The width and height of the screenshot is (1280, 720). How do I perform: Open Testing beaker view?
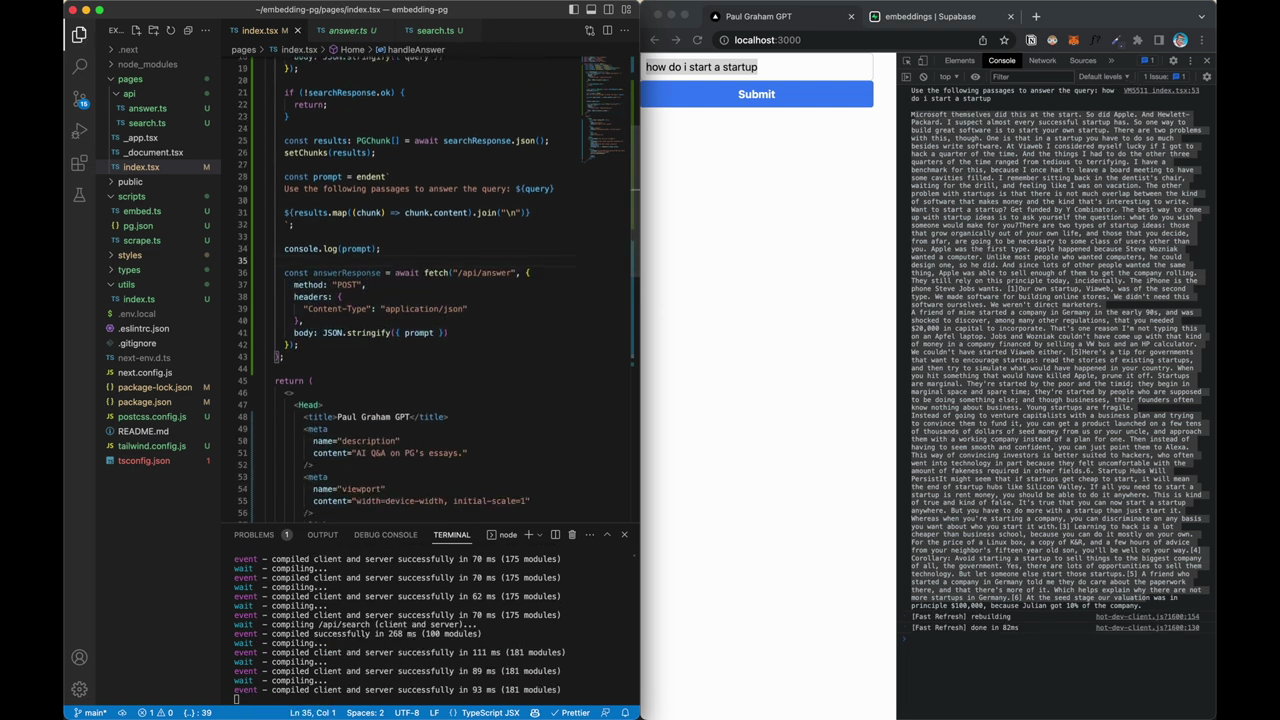(x=79, y=195)
